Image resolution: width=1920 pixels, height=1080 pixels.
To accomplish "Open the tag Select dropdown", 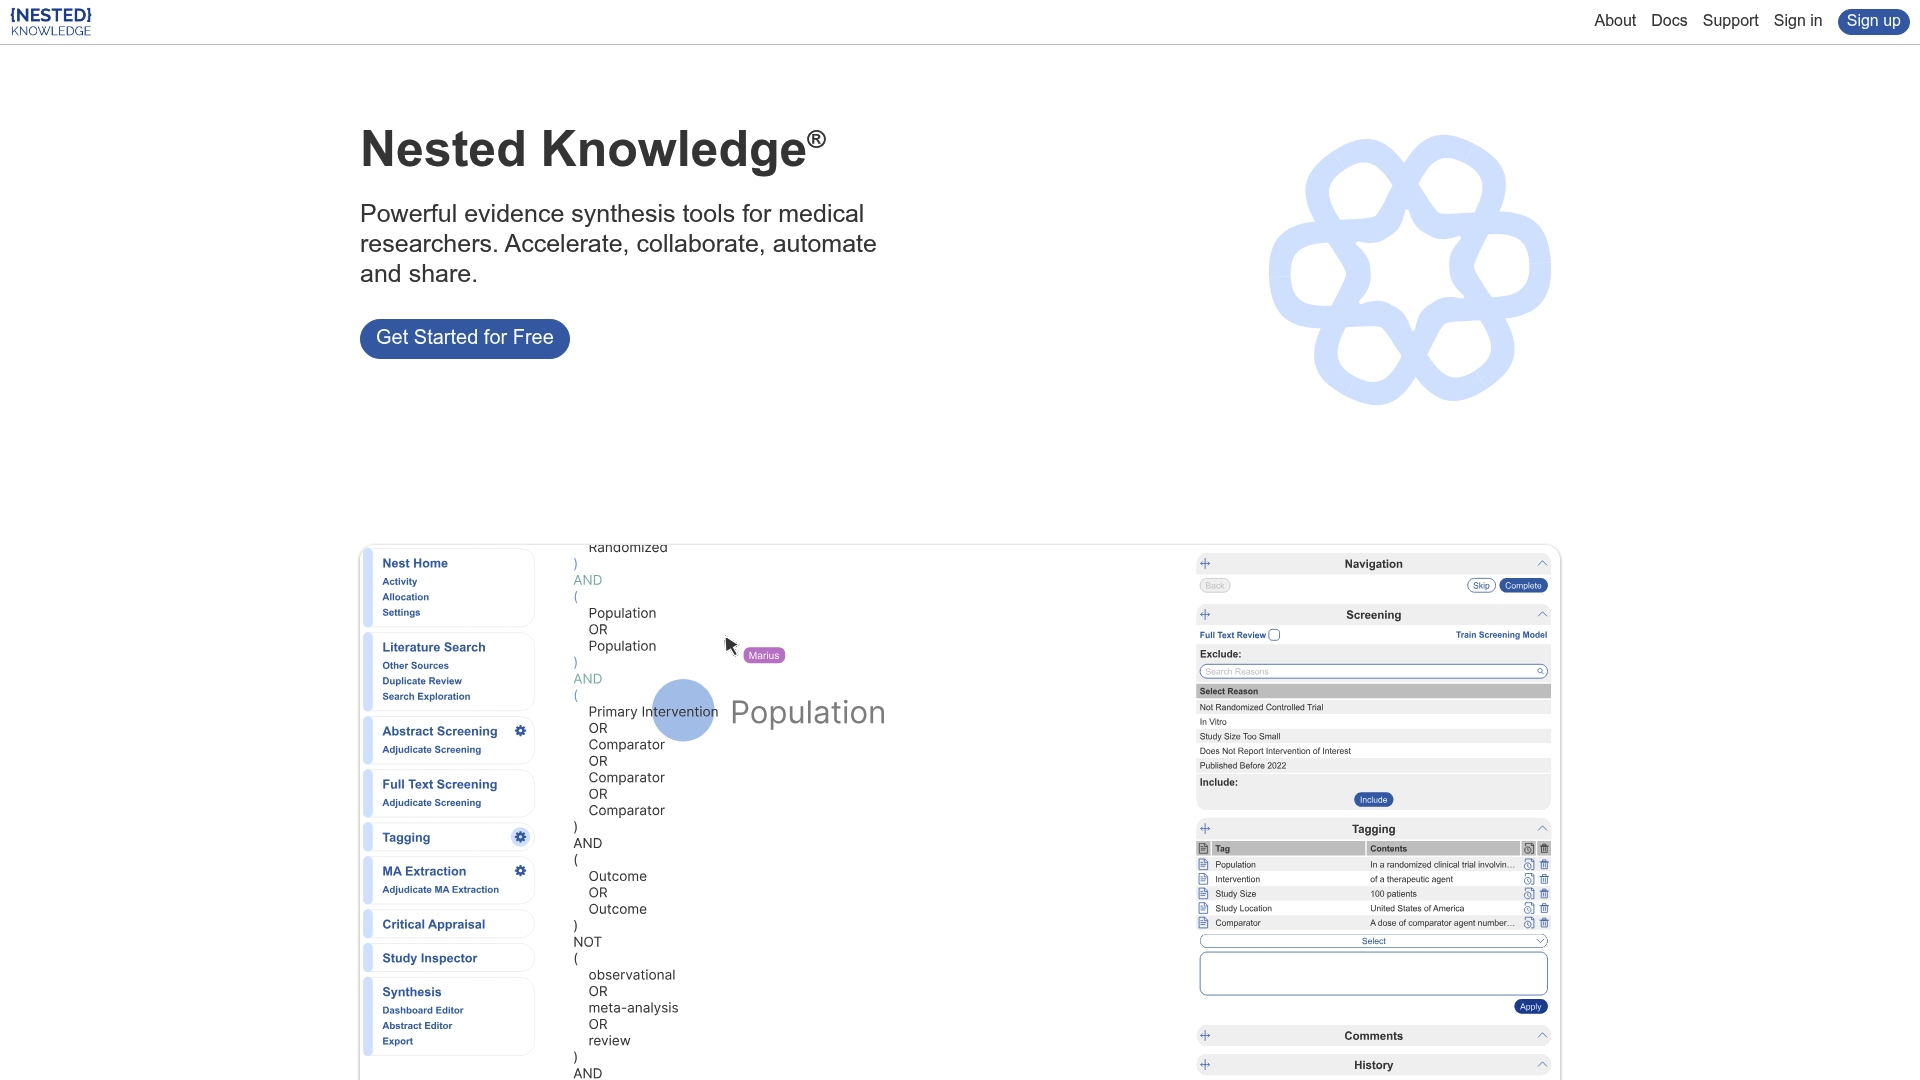I will (x=1373, y=942).
